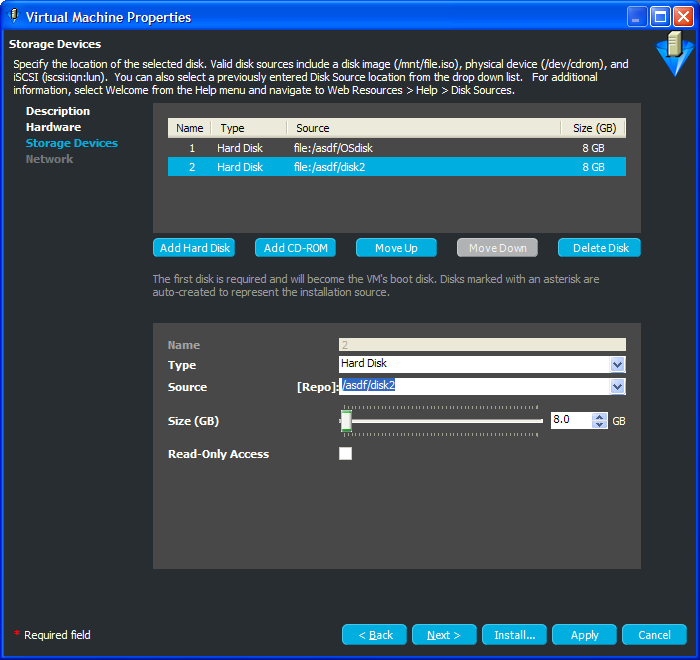This screenshot has width=700, height=660.
Task: Click the Virtual Machine Properties title bar icon
Action: (14, 16)
